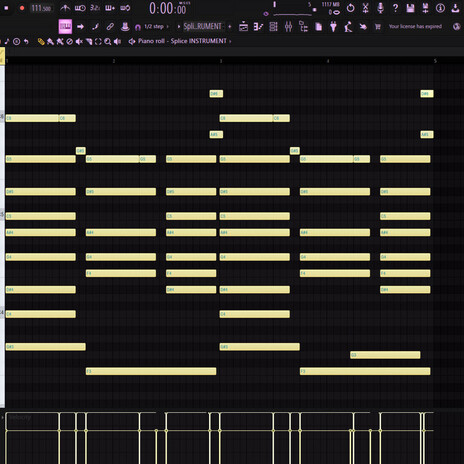The height and width of the screenshot is (464, 464).
Task: Click the circular icon beside undo in piano roll toolbar
Action: pyautogui.click(x=16, y=41)
